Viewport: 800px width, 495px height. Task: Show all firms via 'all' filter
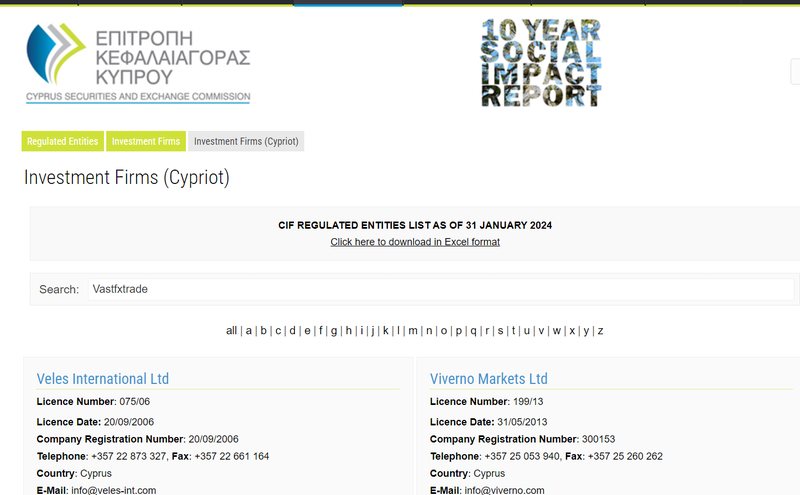231,331
